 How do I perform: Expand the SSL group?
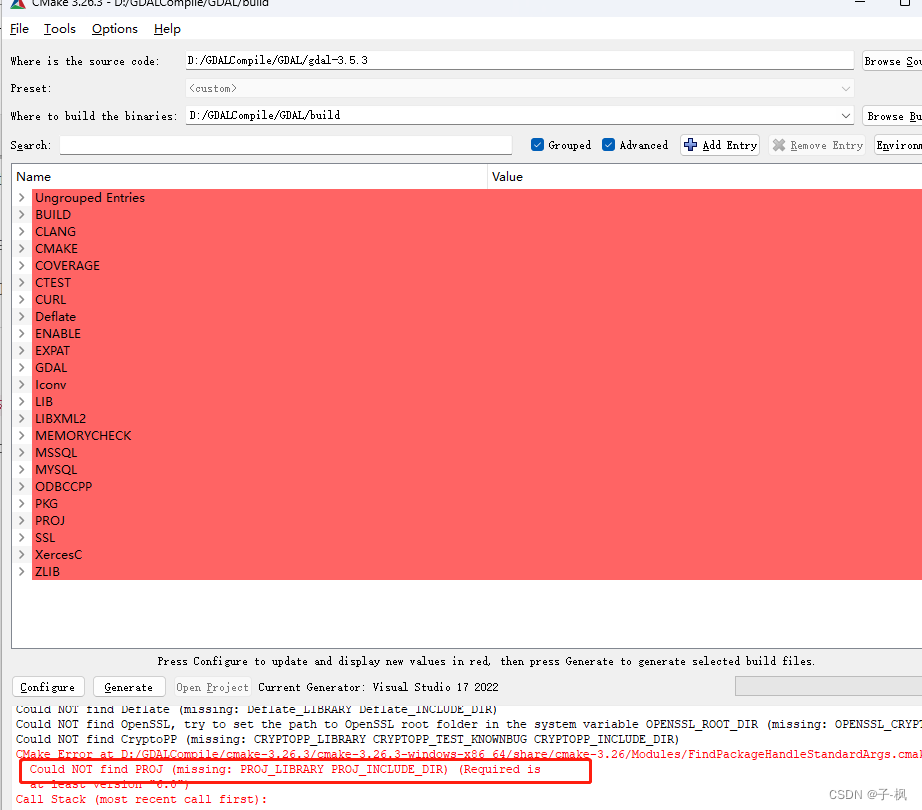(22, 538)
